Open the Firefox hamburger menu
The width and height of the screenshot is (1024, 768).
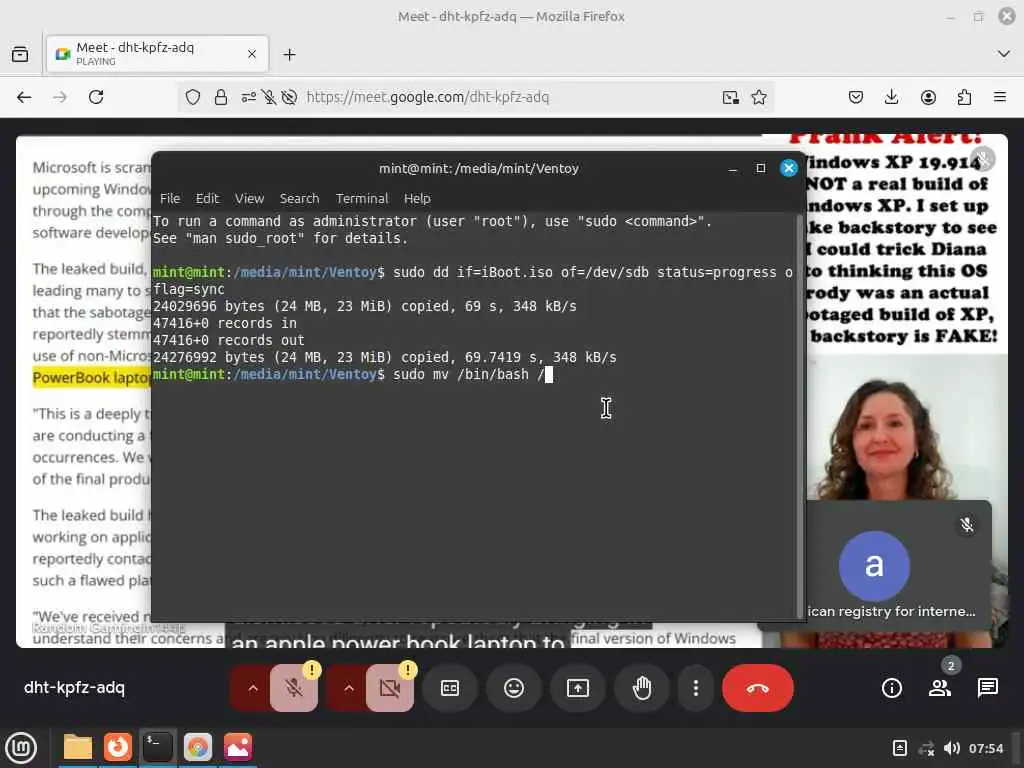1000,97
